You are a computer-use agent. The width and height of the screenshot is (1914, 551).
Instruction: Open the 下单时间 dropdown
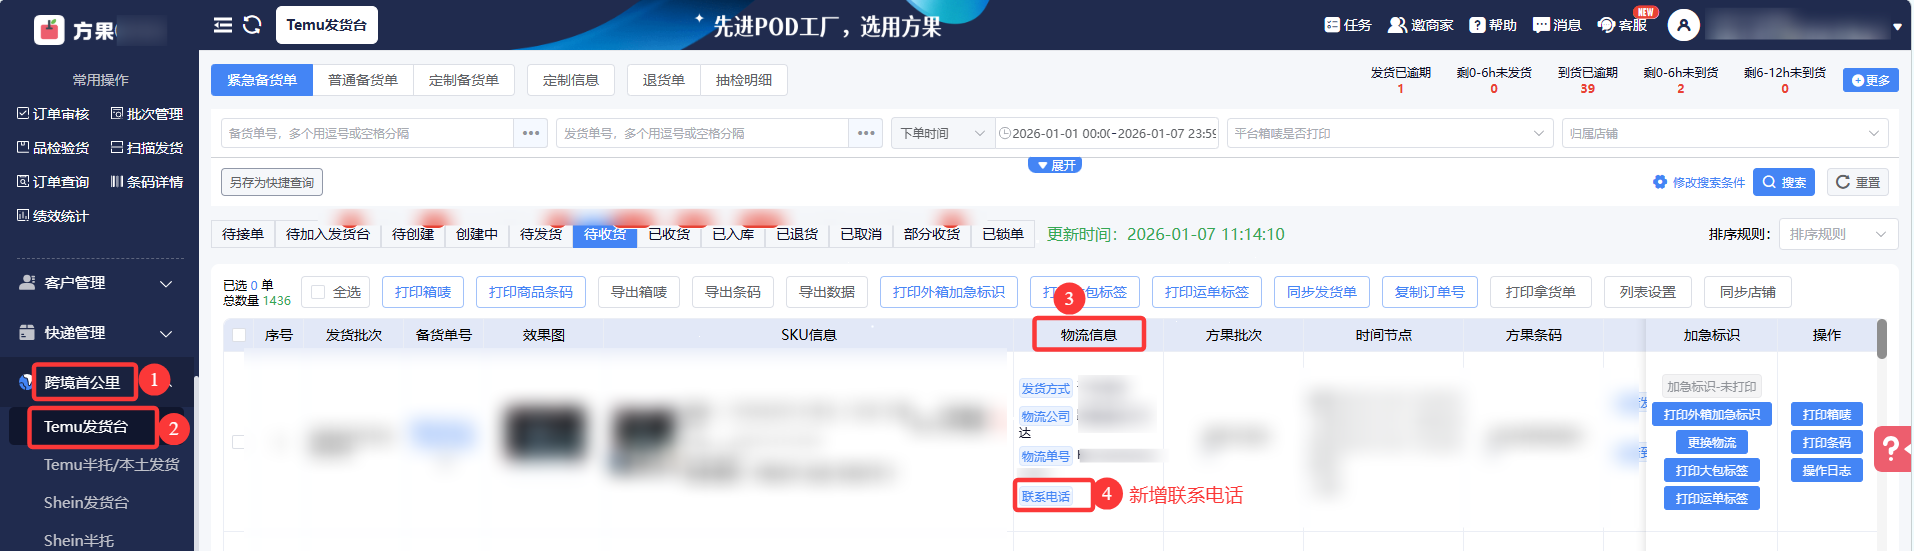point(942,133)
